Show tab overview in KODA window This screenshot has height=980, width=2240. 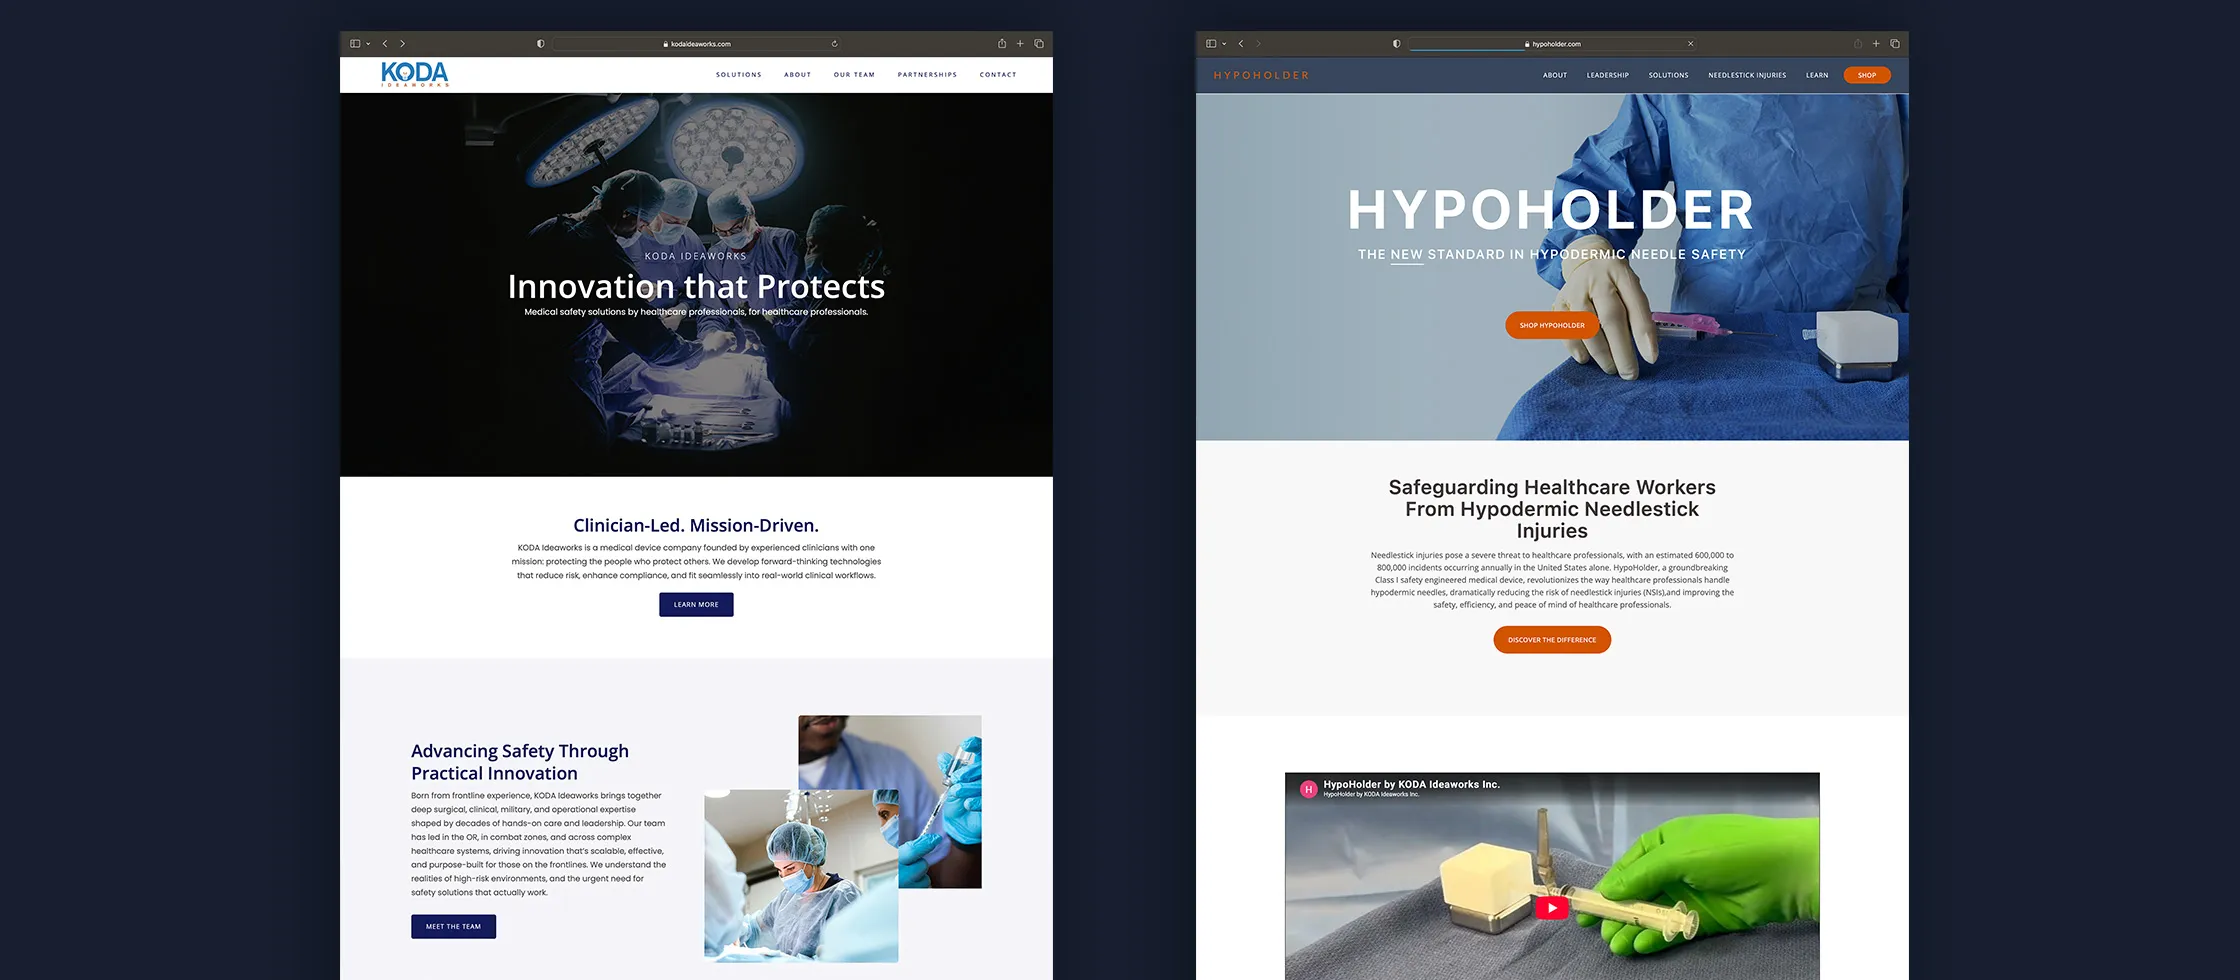pyautogui.click(x=1039, y=44)
